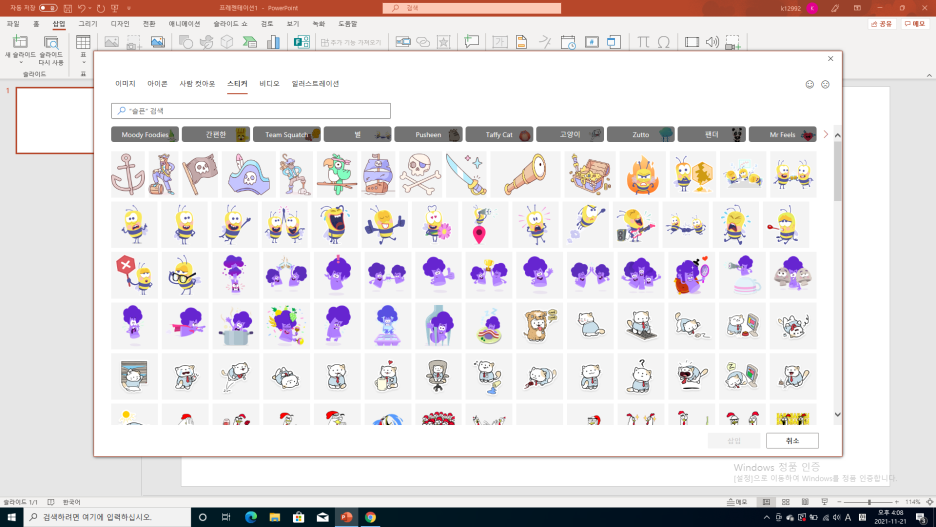Screen dimensions: 936x527
Task: Click the 3D models cube icon
Action: [227, 42]
